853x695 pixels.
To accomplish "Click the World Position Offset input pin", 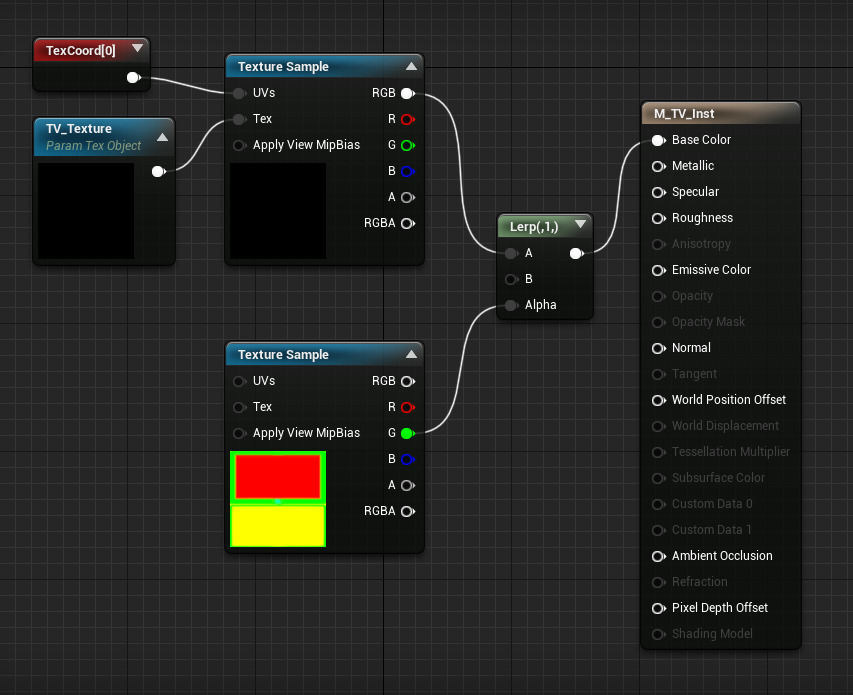I will tap(658, 400).
